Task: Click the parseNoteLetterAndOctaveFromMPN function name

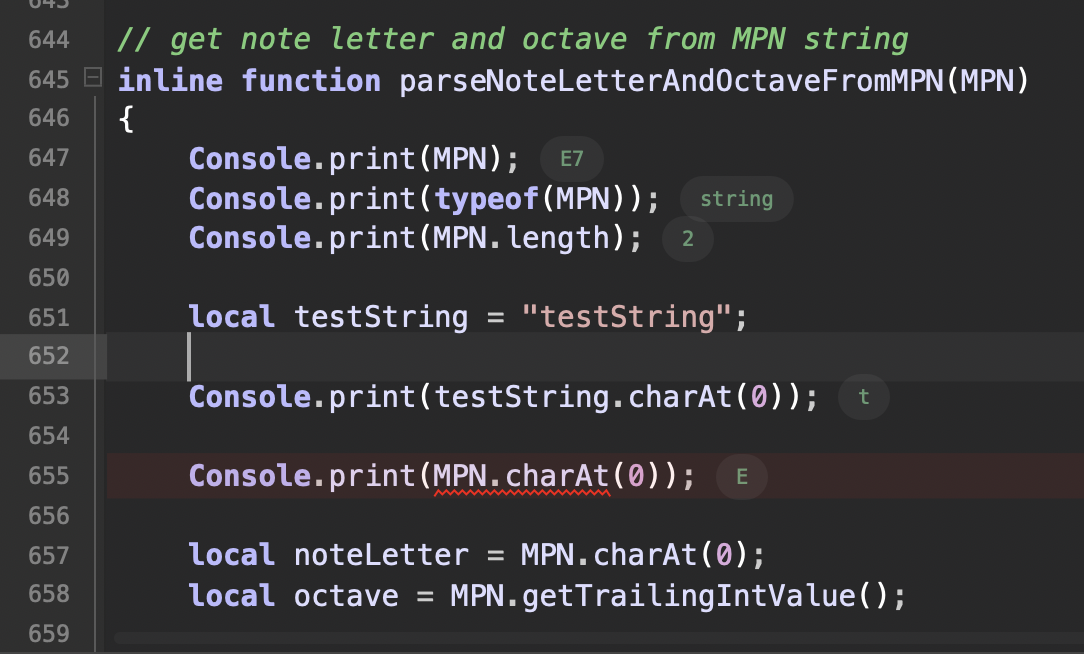Action: pos(671,81)
